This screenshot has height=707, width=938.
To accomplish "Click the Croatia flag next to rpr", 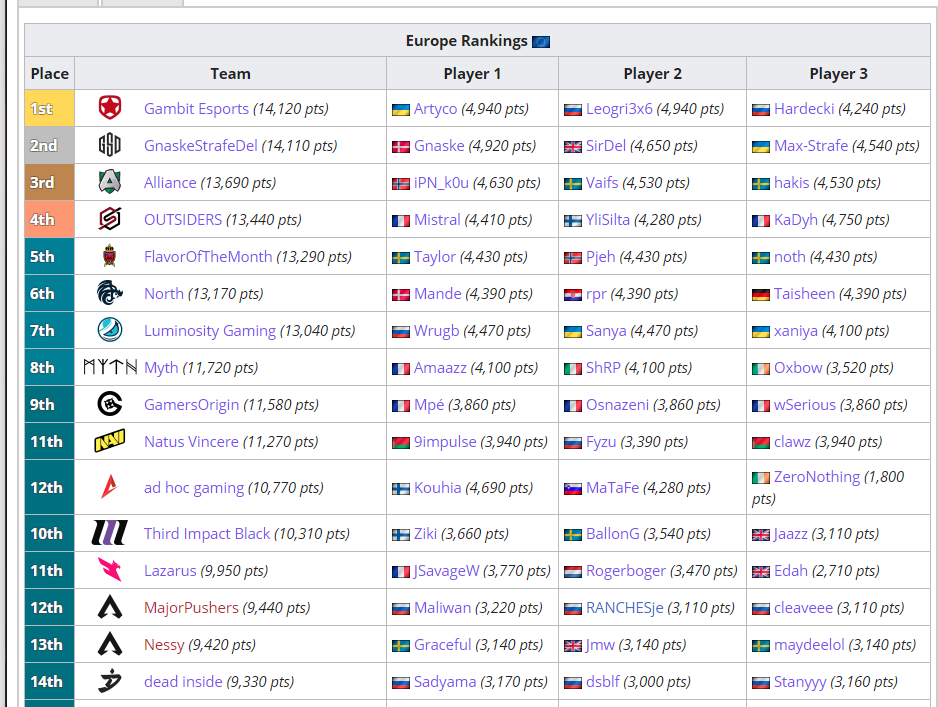I will [x=573, y=295].
